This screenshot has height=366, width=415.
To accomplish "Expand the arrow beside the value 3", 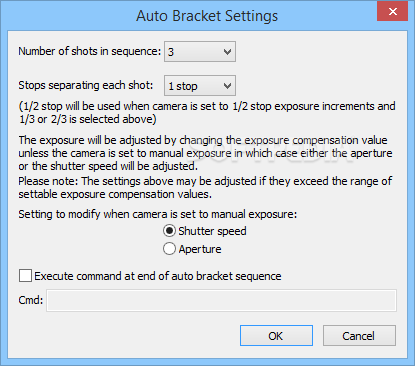I will [x=227, y=52].
